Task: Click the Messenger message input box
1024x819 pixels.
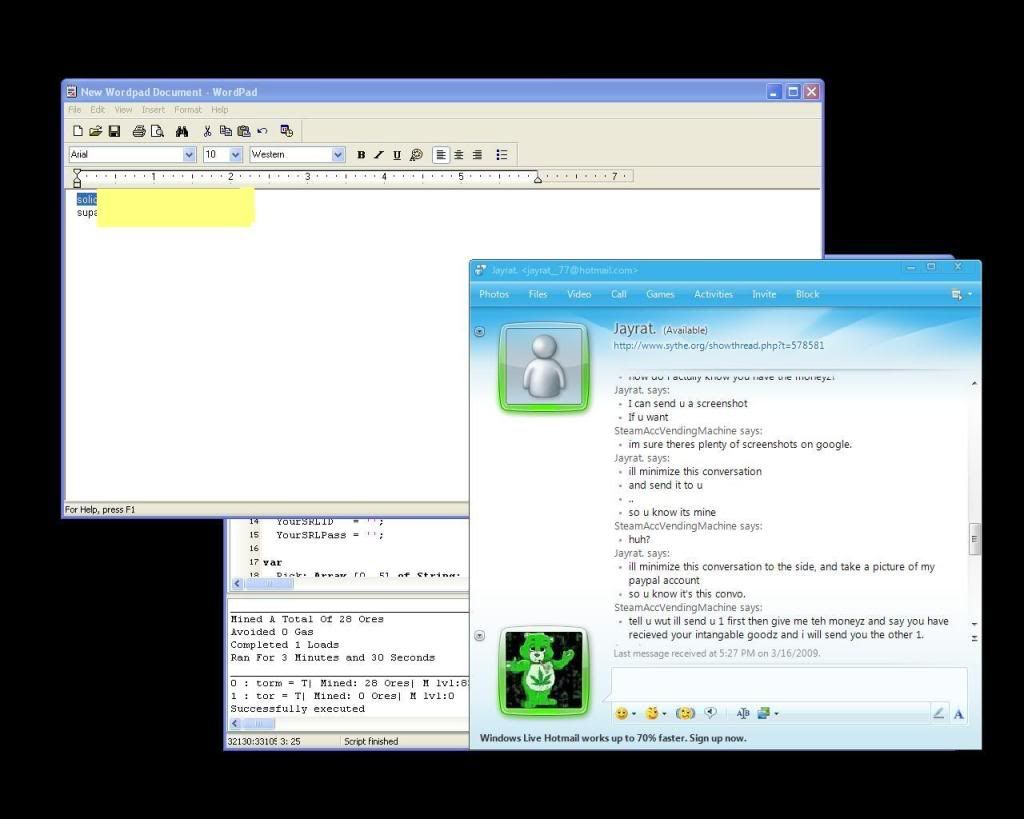Action: coord(788,684)
